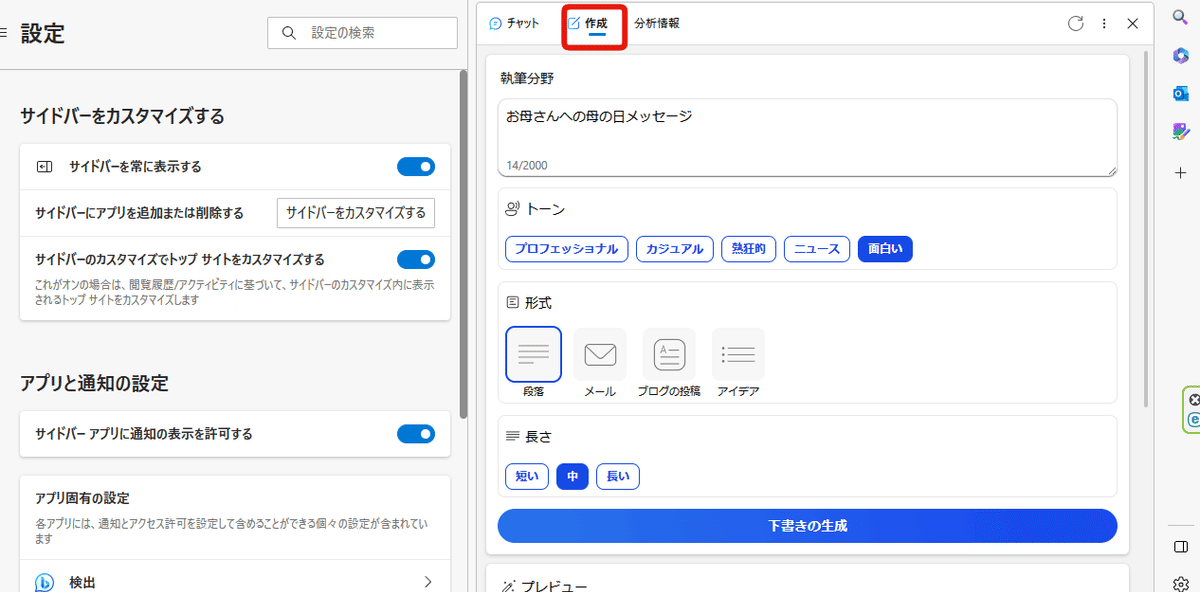This screenshot has width=1200, height=592.
Task: Open the Outlook sidebar icon
Action: click(1180, 93)
